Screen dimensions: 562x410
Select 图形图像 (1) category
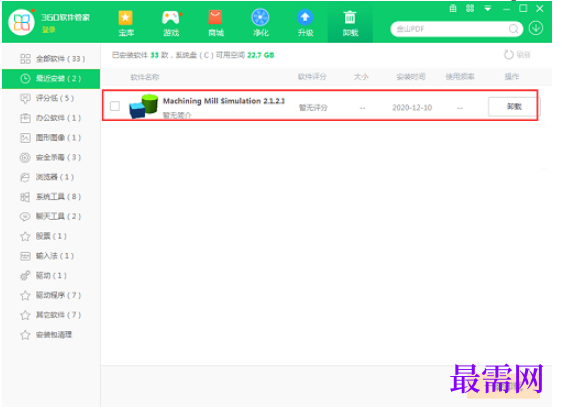pos(51,138)
